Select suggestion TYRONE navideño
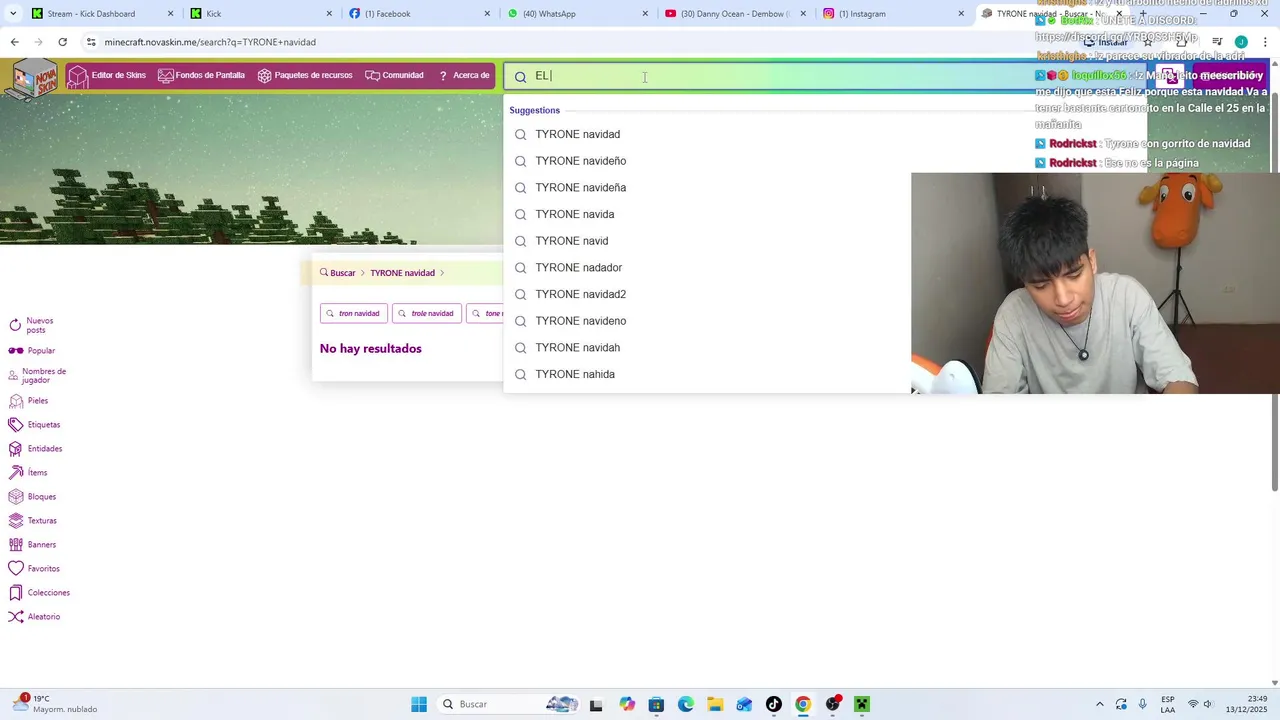1280x720 pixels. click(x=707, y=161)
